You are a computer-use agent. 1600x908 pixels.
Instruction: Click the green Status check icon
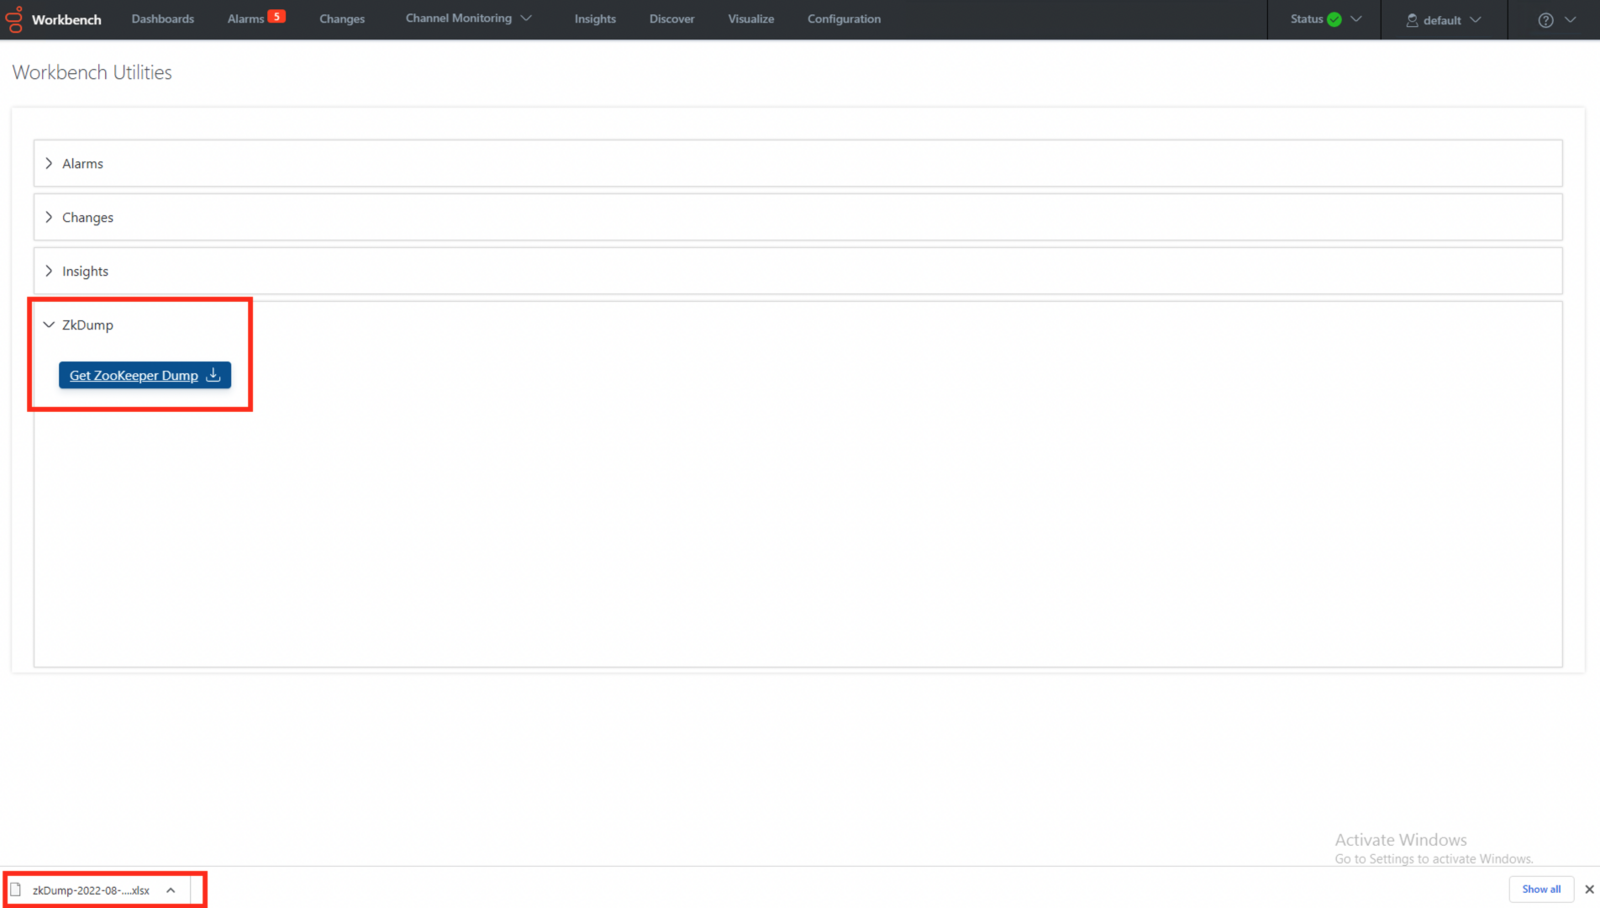coord(1334,20)
